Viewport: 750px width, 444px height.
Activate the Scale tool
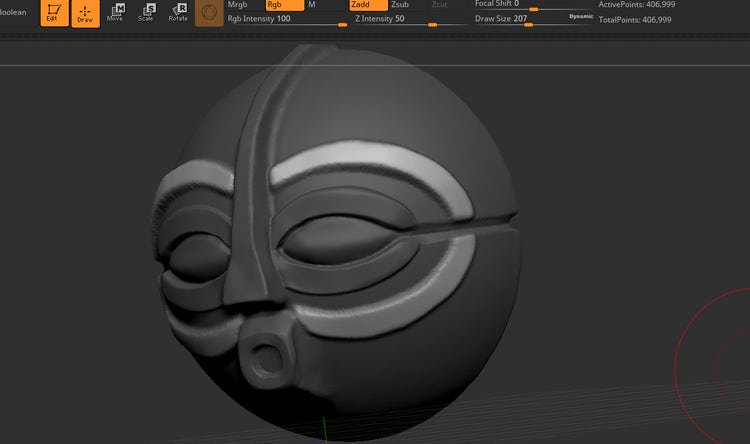coord(146,13)
